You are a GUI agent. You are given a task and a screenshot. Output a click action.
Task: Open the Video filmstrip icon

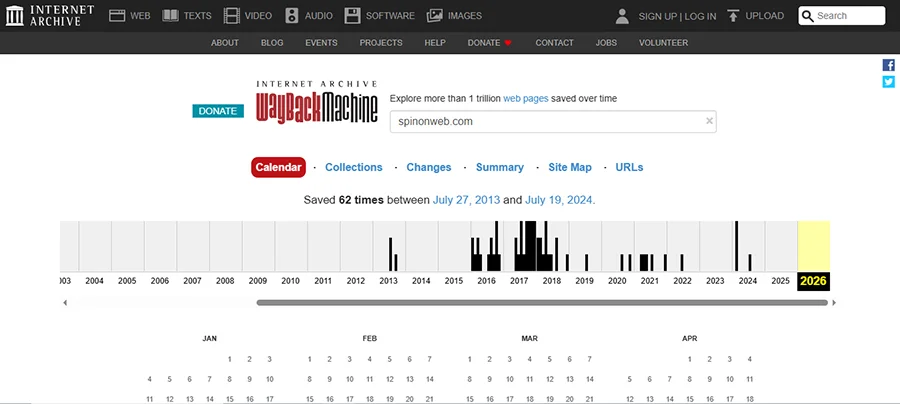(x=232, y=15)
